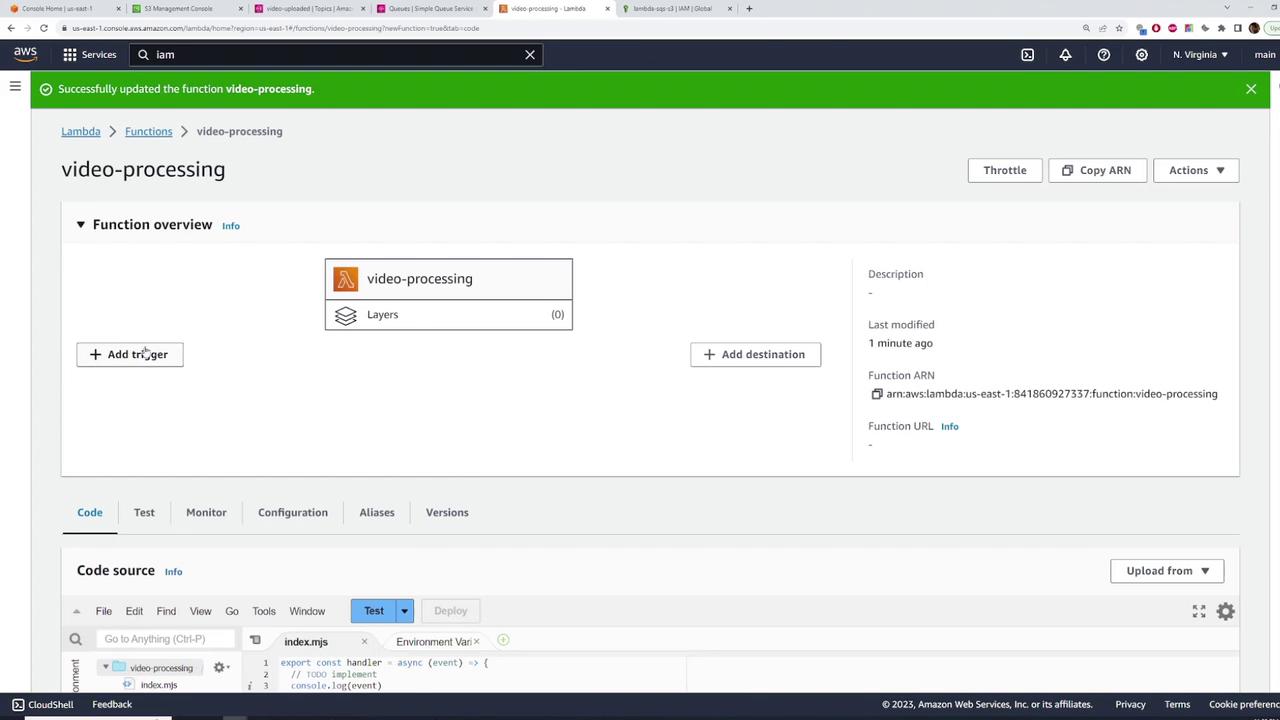The height and width of the screenshot is (720, 1280).
Task: Open the editor Find menu
Action: click(166, 611)
